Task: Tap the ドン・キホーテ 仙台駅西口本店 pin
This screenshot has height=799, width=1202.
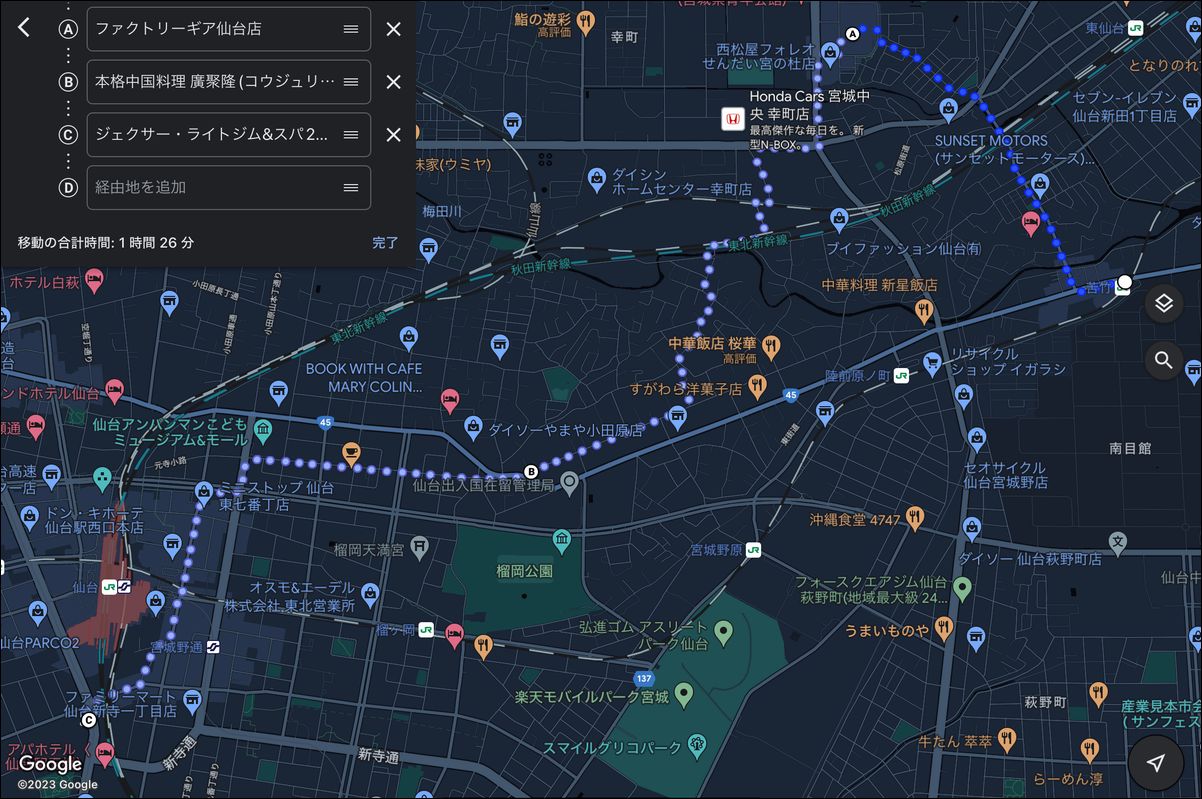Action: [x=30, y=515]
